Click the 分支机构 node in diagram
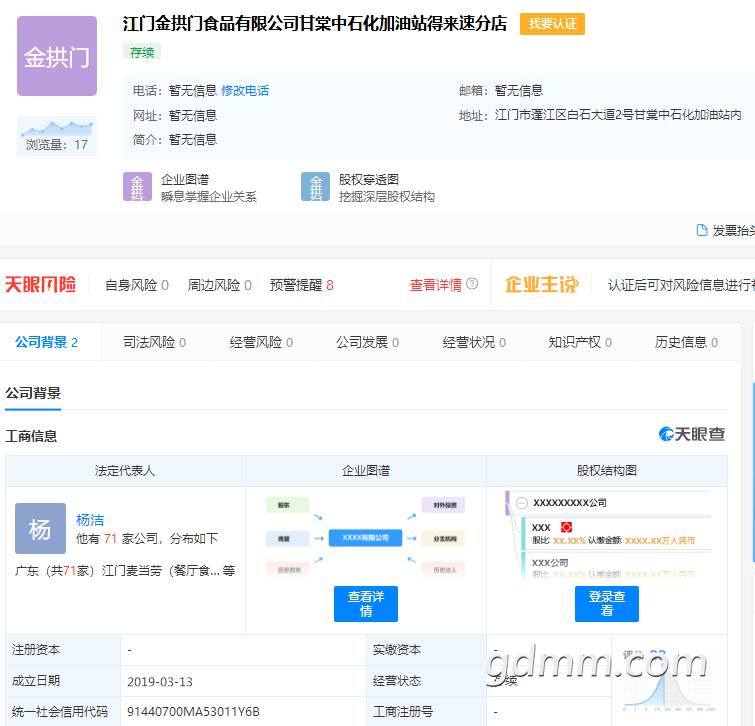755x726 pixels. [x=444, y=538]
